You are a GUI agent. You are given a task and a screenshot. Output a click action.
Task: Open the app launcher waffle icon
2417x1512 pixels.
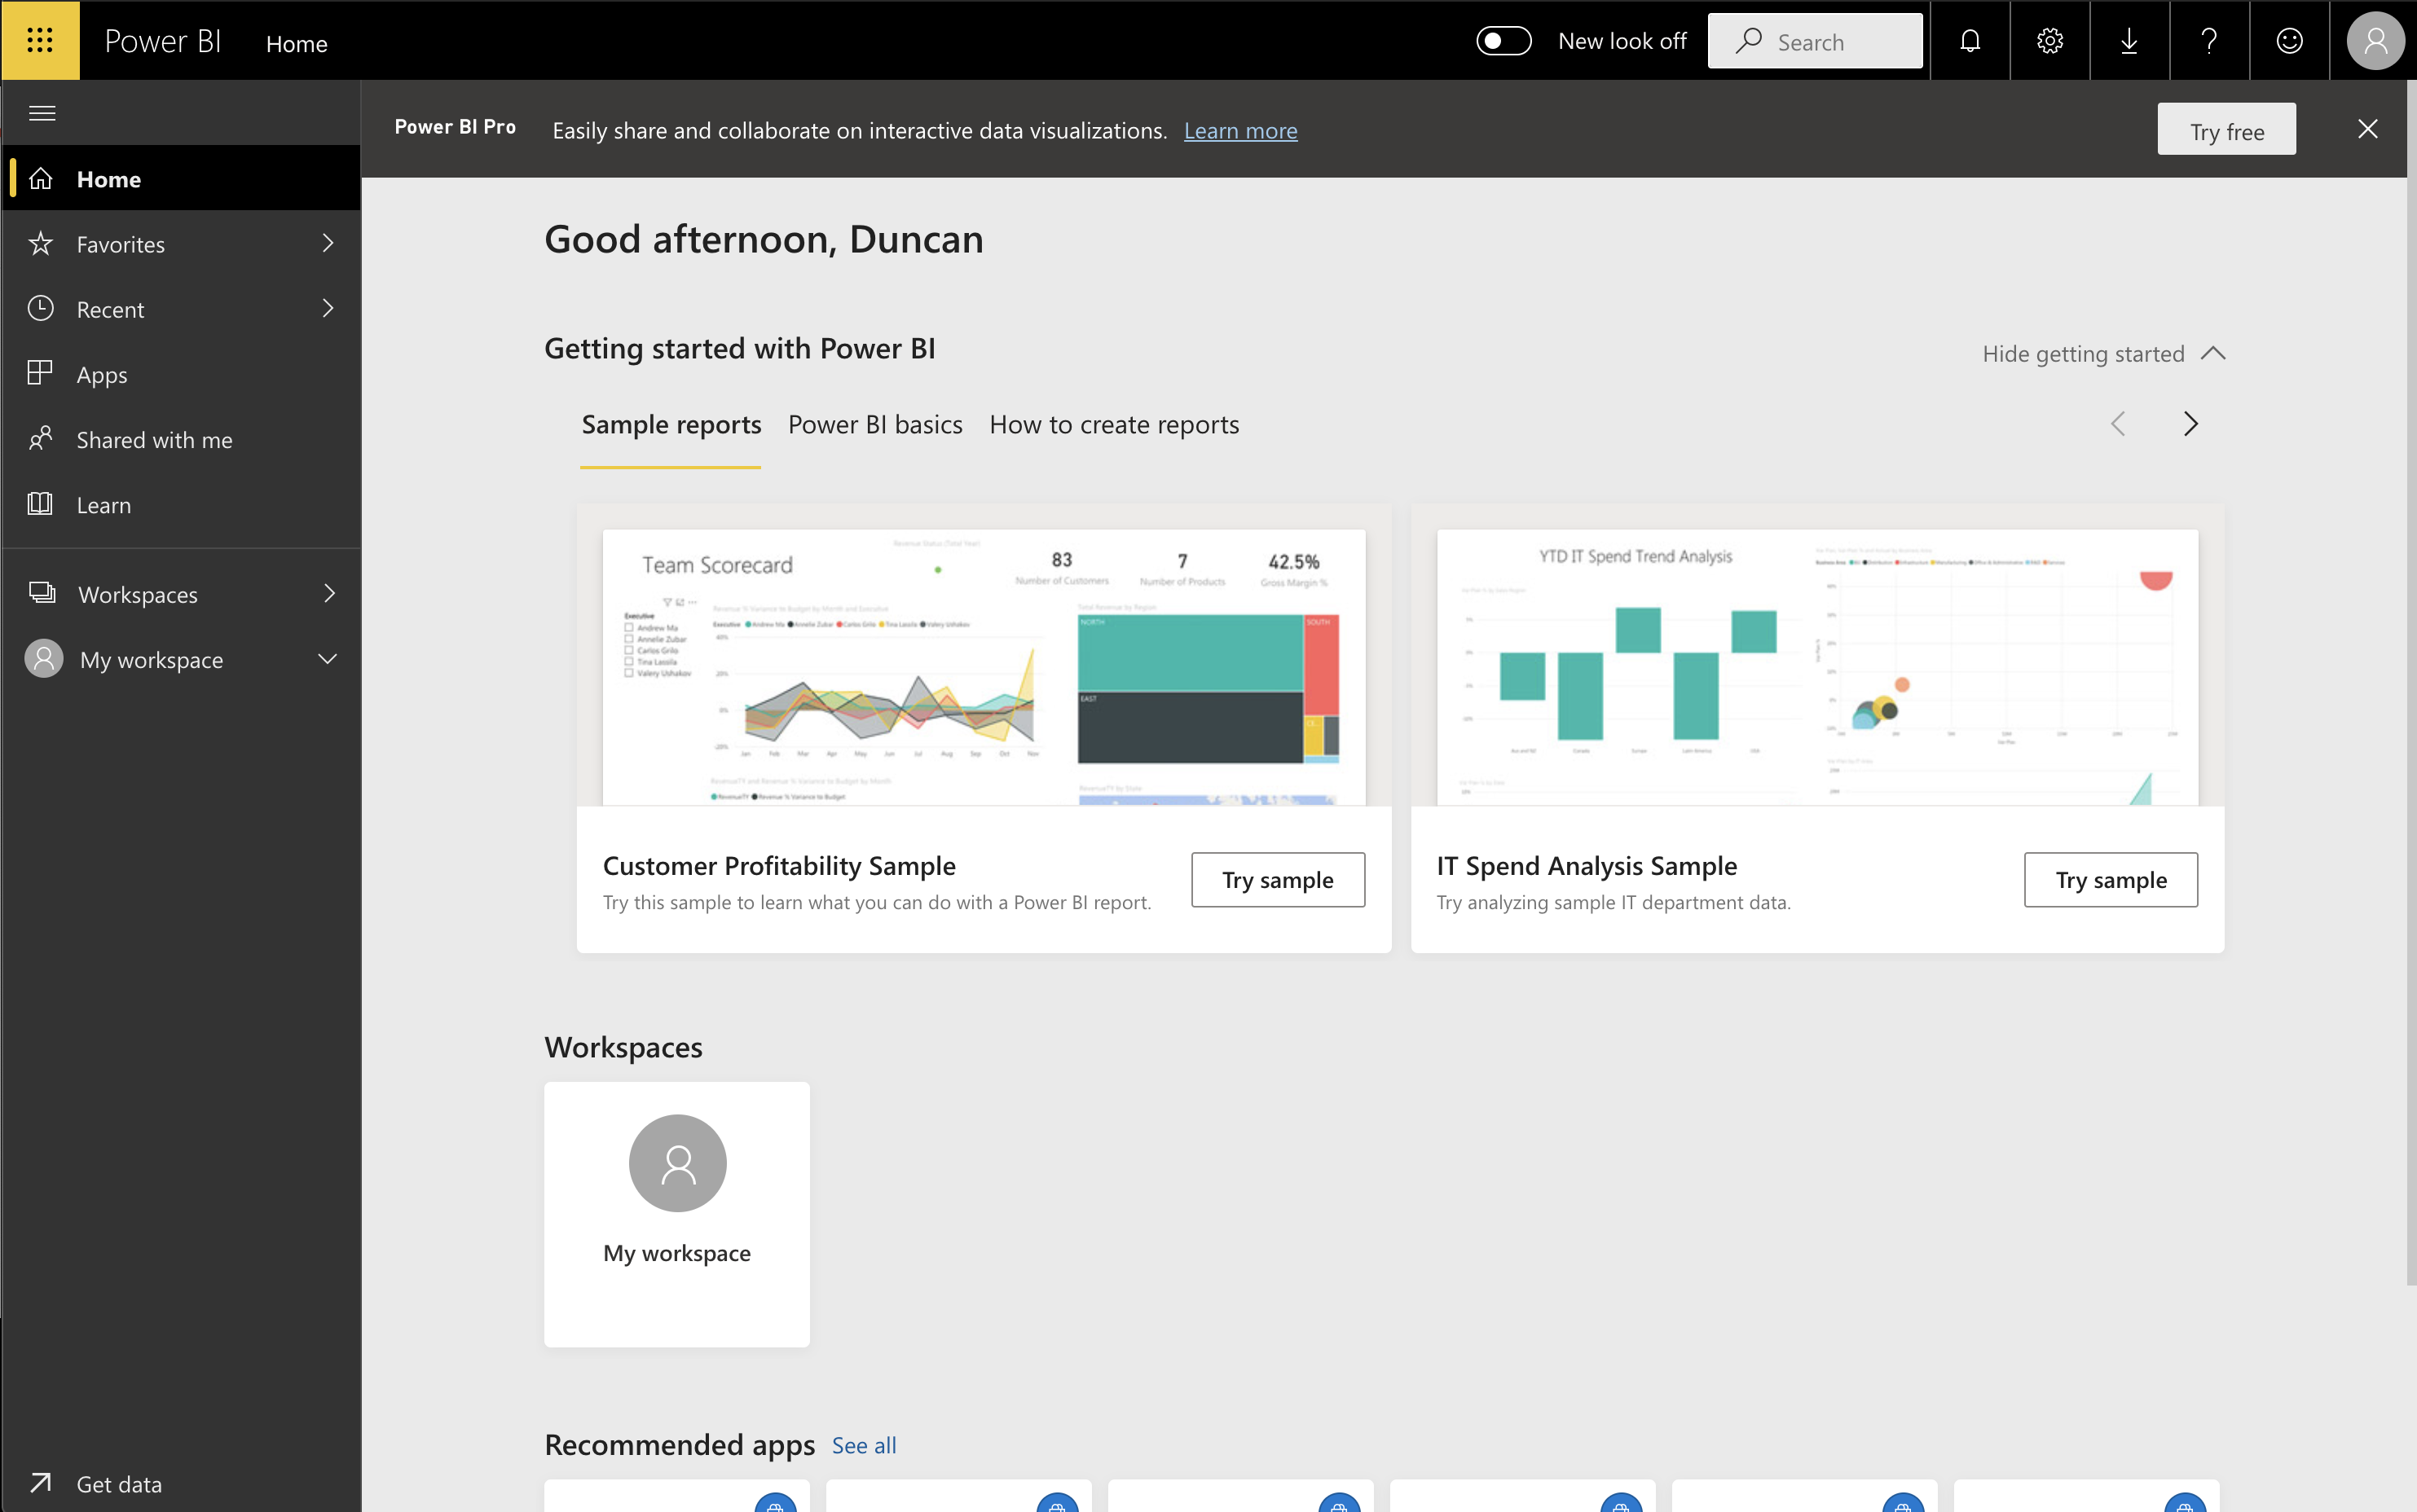[40, 40]
